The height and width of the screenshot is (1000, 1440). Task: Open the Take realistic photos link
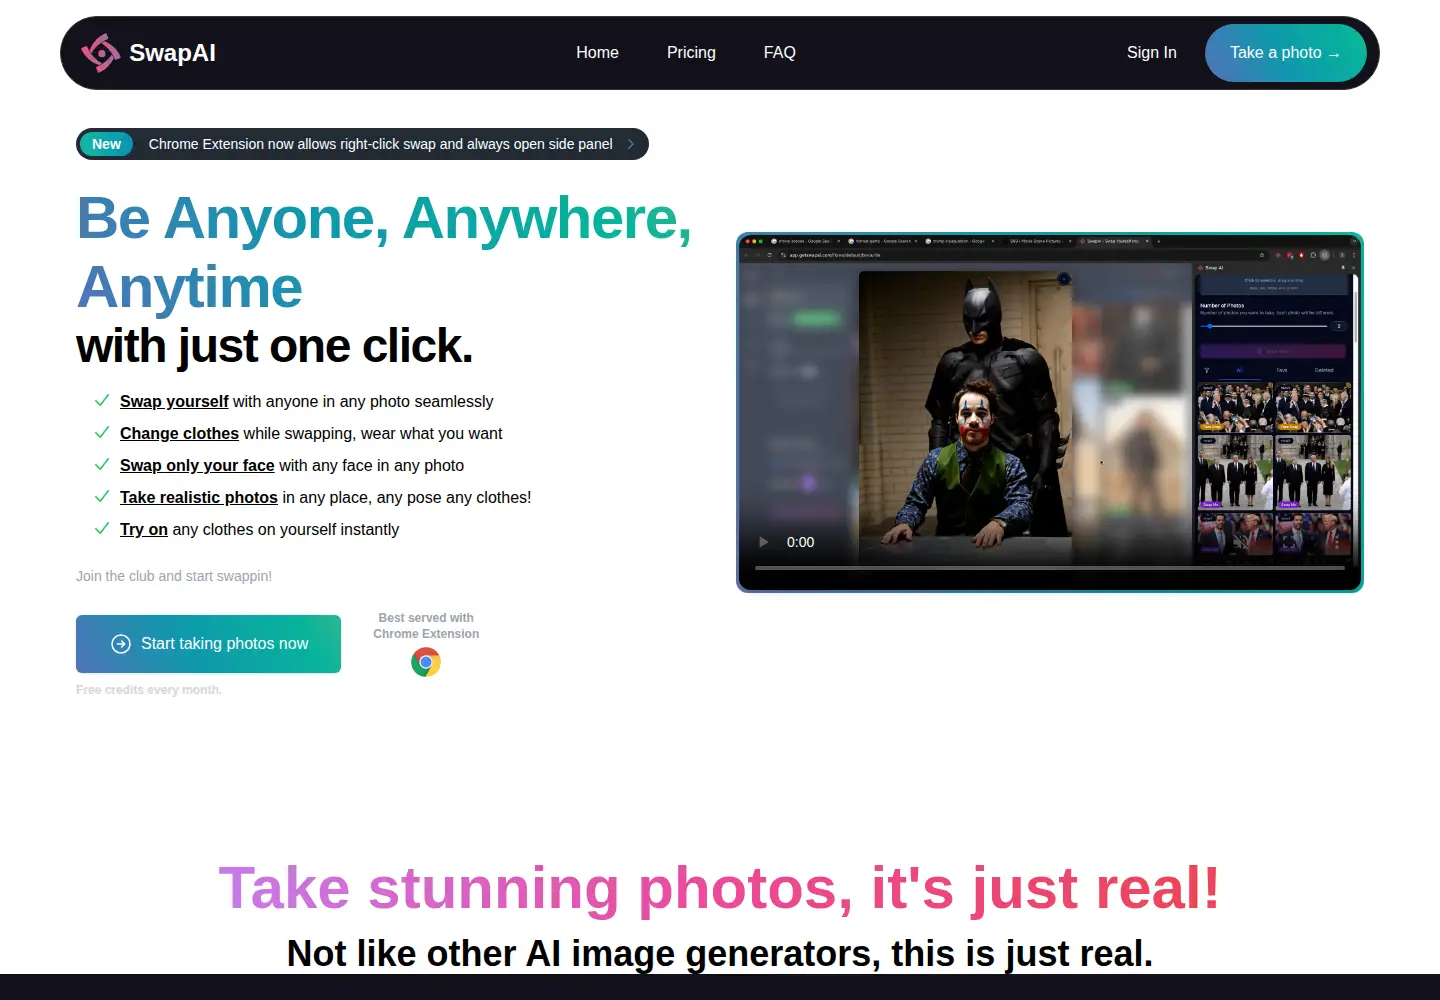tap(199, 497)
